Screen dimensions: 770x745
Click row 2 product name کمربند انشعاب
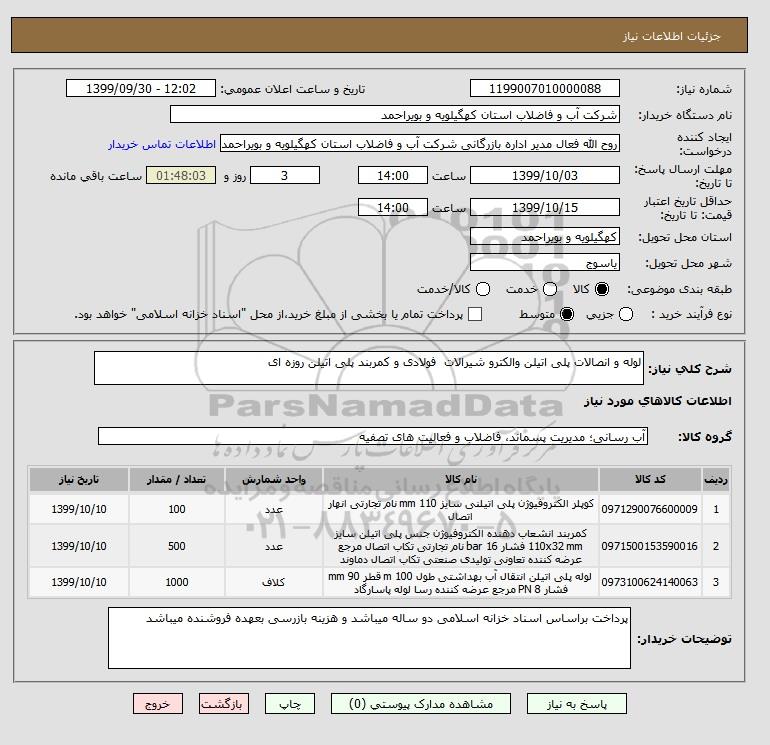[x=461, y=546]
